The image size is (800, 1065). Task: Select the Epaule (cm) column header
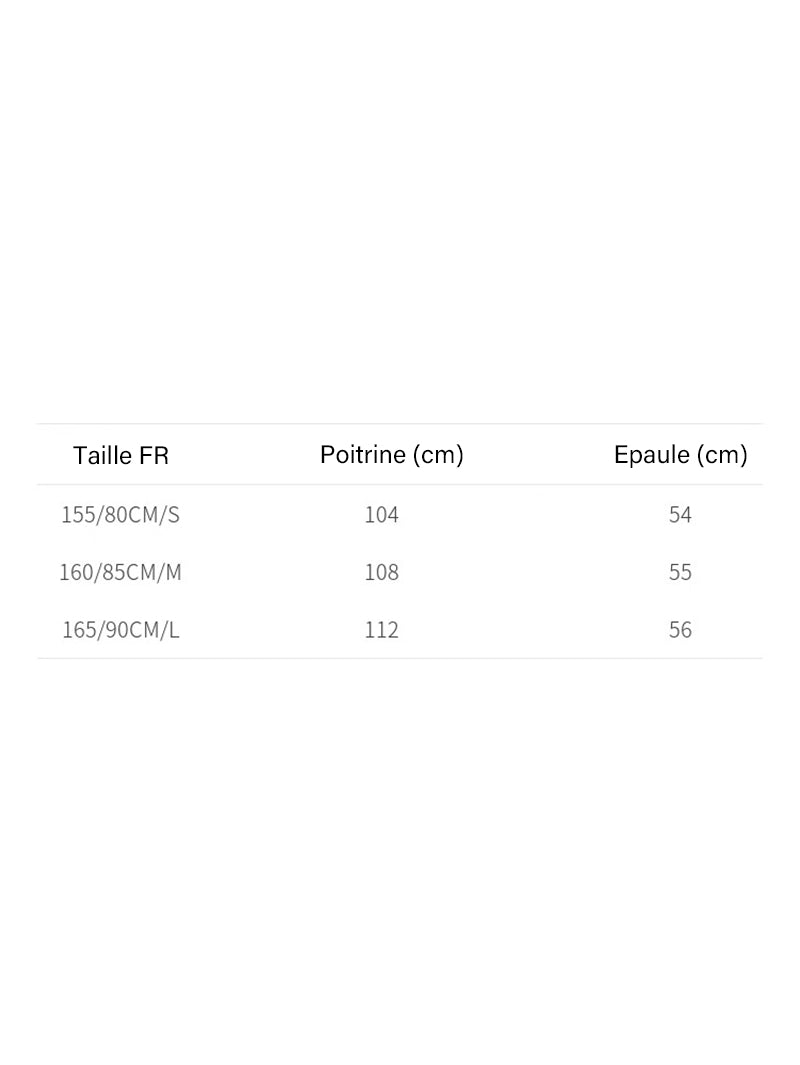(680, 454)
